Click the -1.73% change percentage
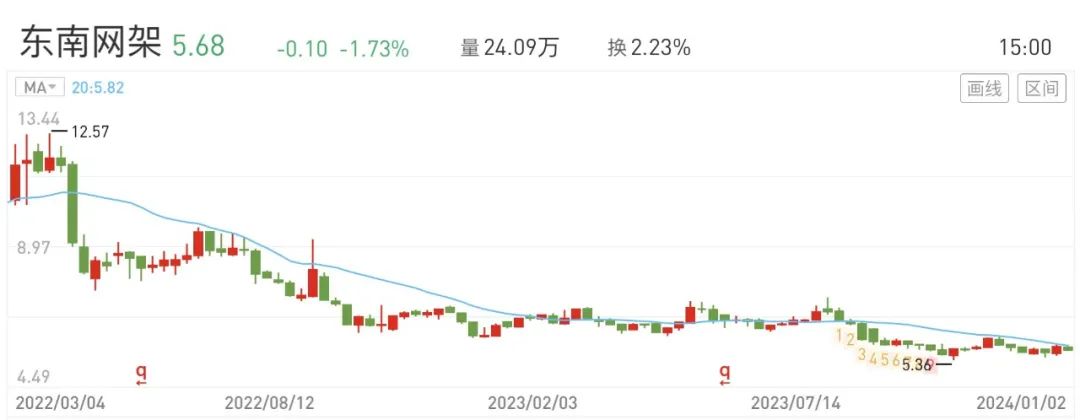Image resolution: width=1080 pixels, height=420 pixels. coord(374,48)
